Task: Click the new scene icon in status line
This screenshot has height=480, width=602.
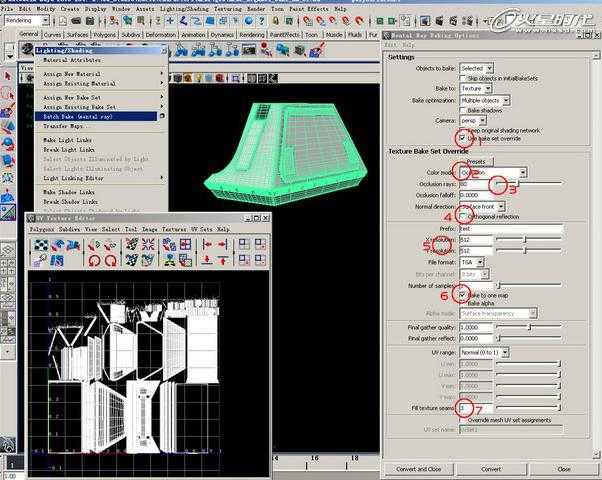Action: pyautogui.click(x=63, y=21)
